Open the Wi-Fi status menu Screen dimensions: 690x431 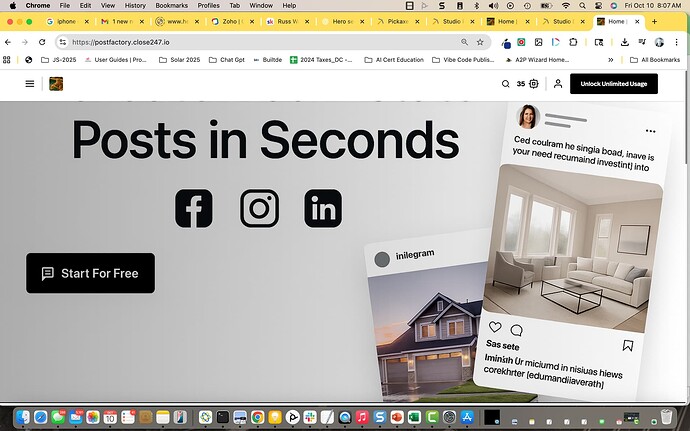tap(566, 6)
